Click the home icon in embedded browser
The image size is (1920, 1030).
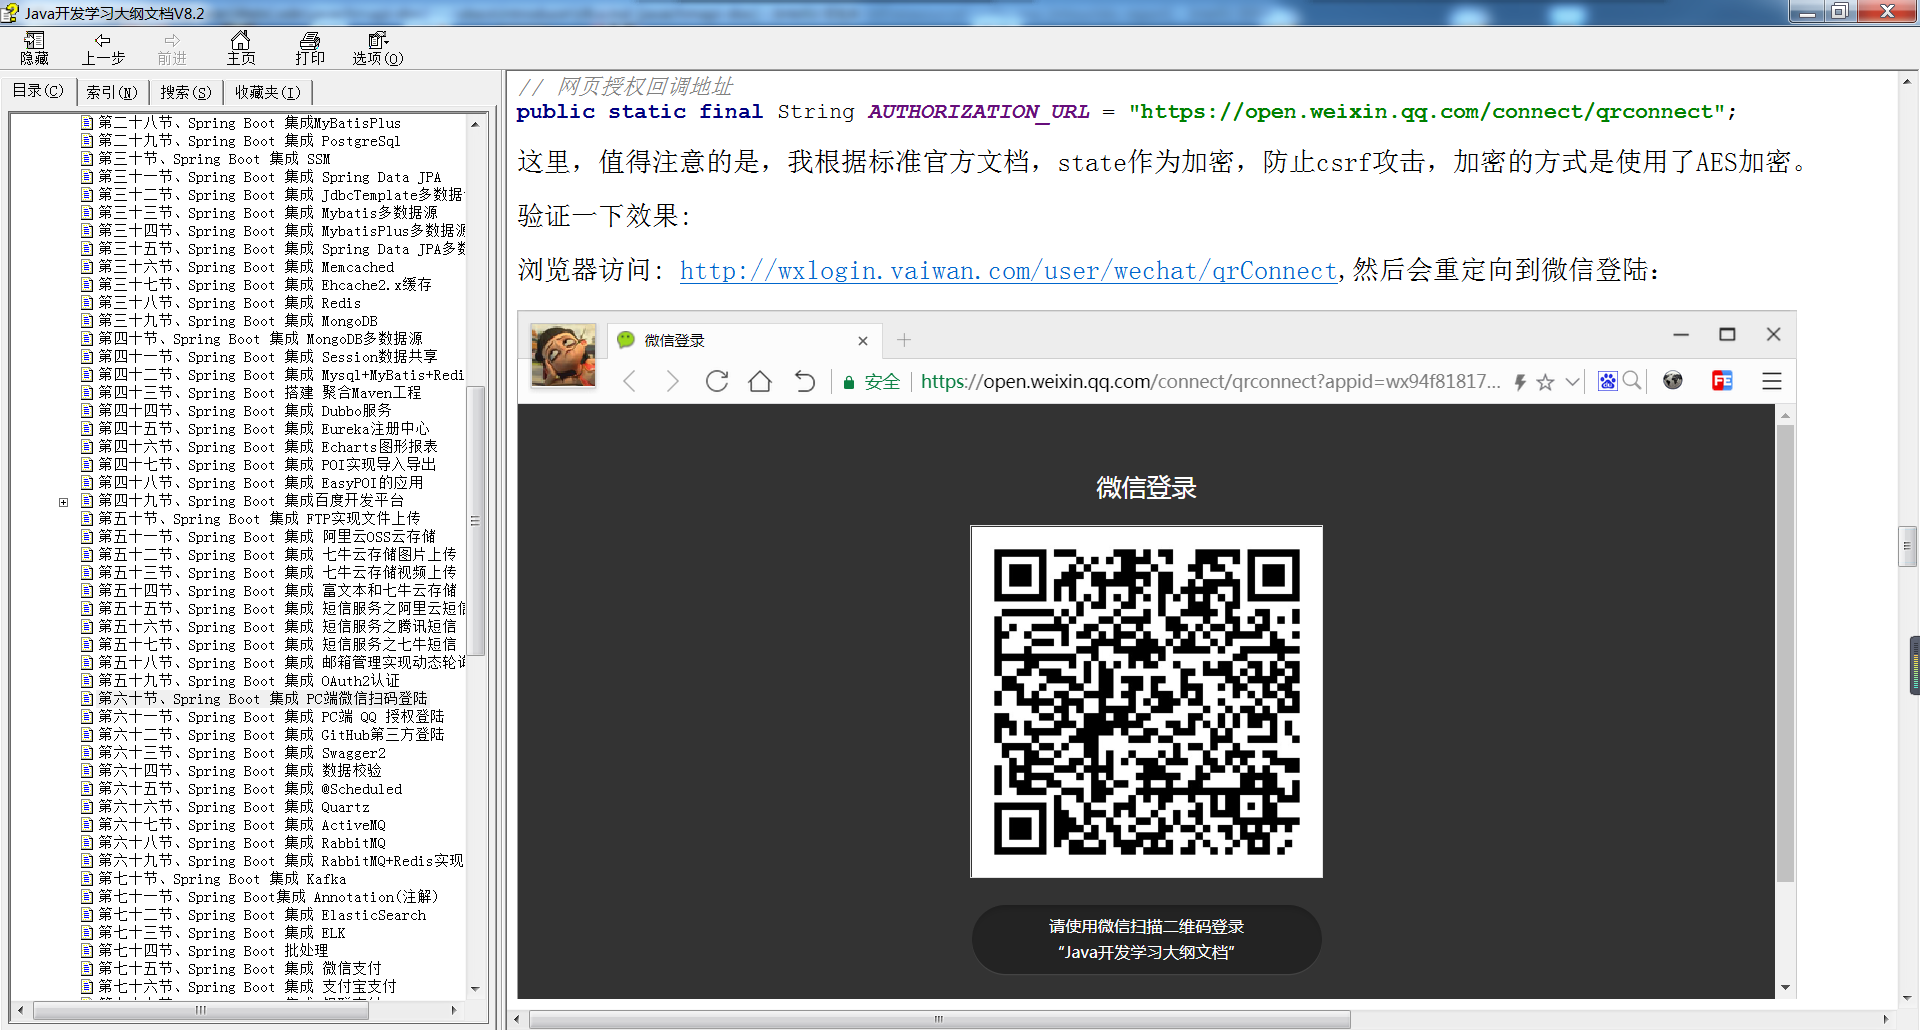(760, 381)
